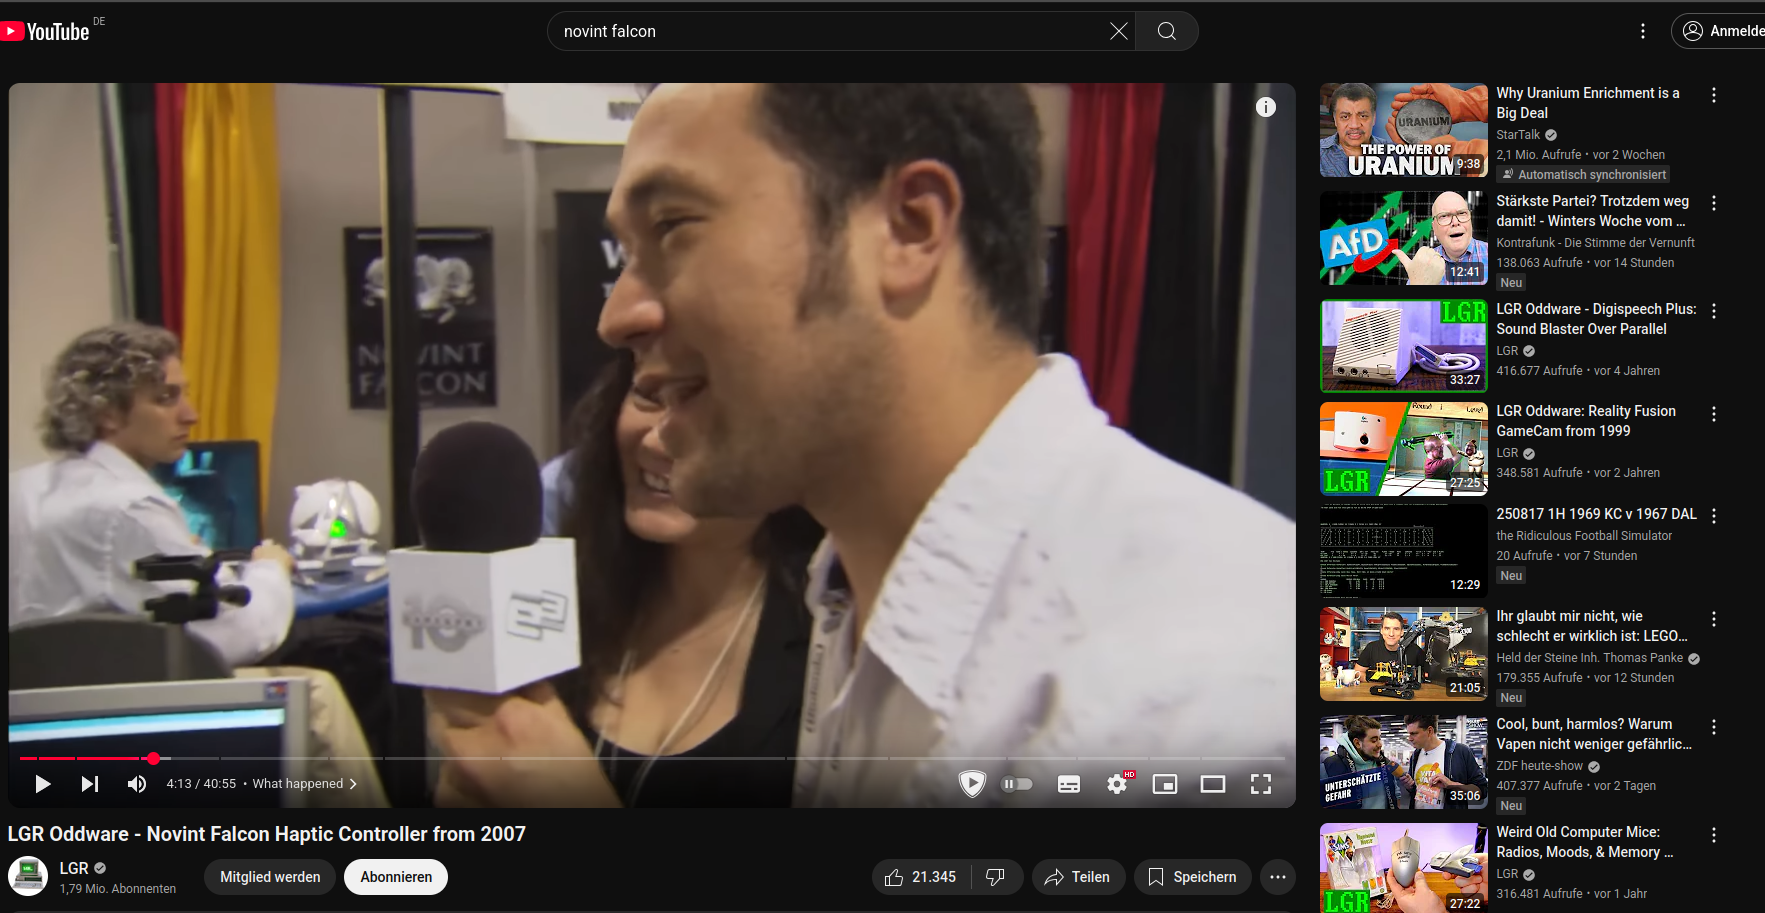Mute the video volume
1765x913 pixels.
[137, 784]
